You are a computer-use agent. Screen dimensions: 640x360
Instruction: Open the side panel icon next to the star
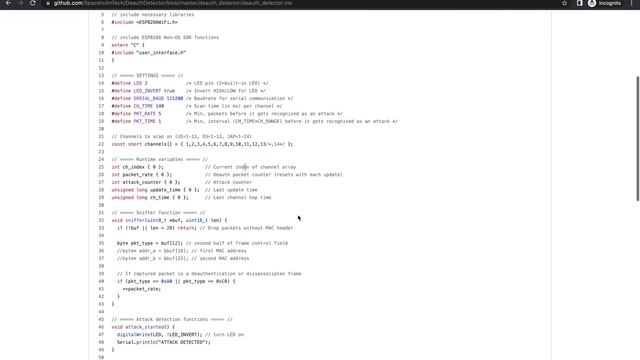(x=579, y=3)
